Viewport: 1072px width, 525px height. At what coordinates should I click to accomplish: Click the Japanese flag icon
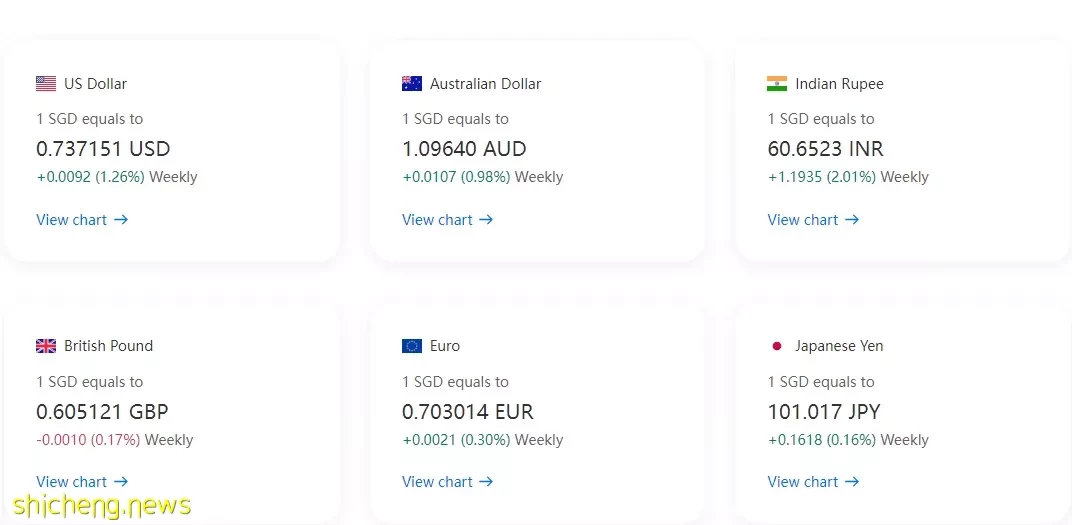[777, 346]
